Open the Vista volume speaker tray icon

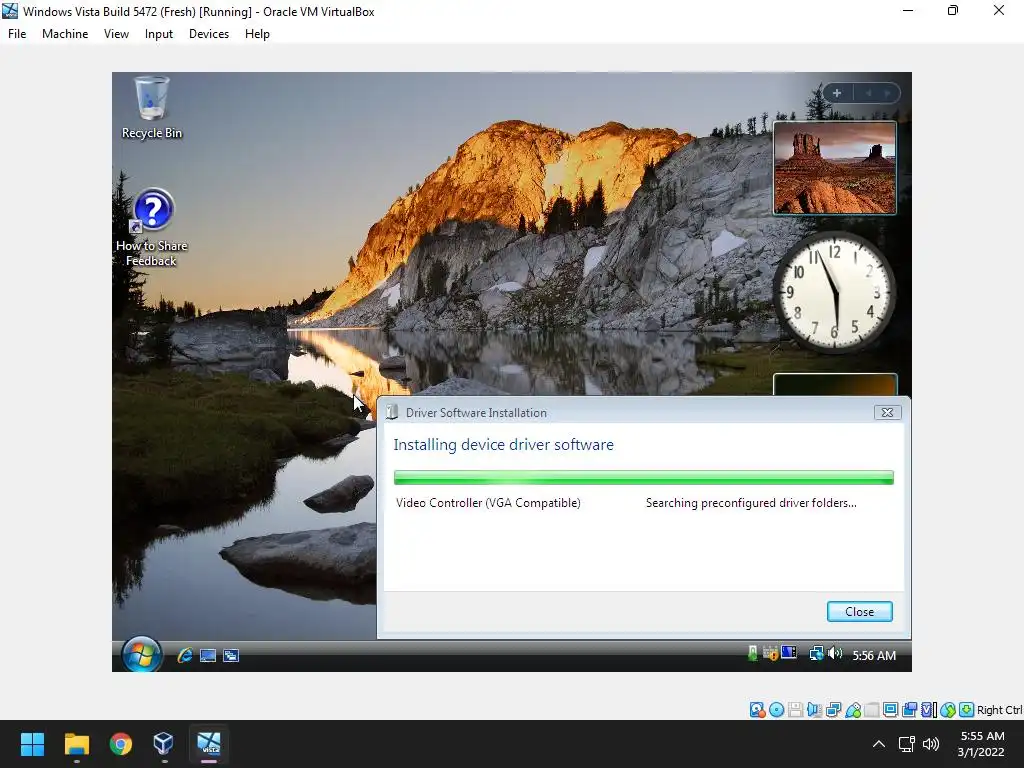point(835,654)
